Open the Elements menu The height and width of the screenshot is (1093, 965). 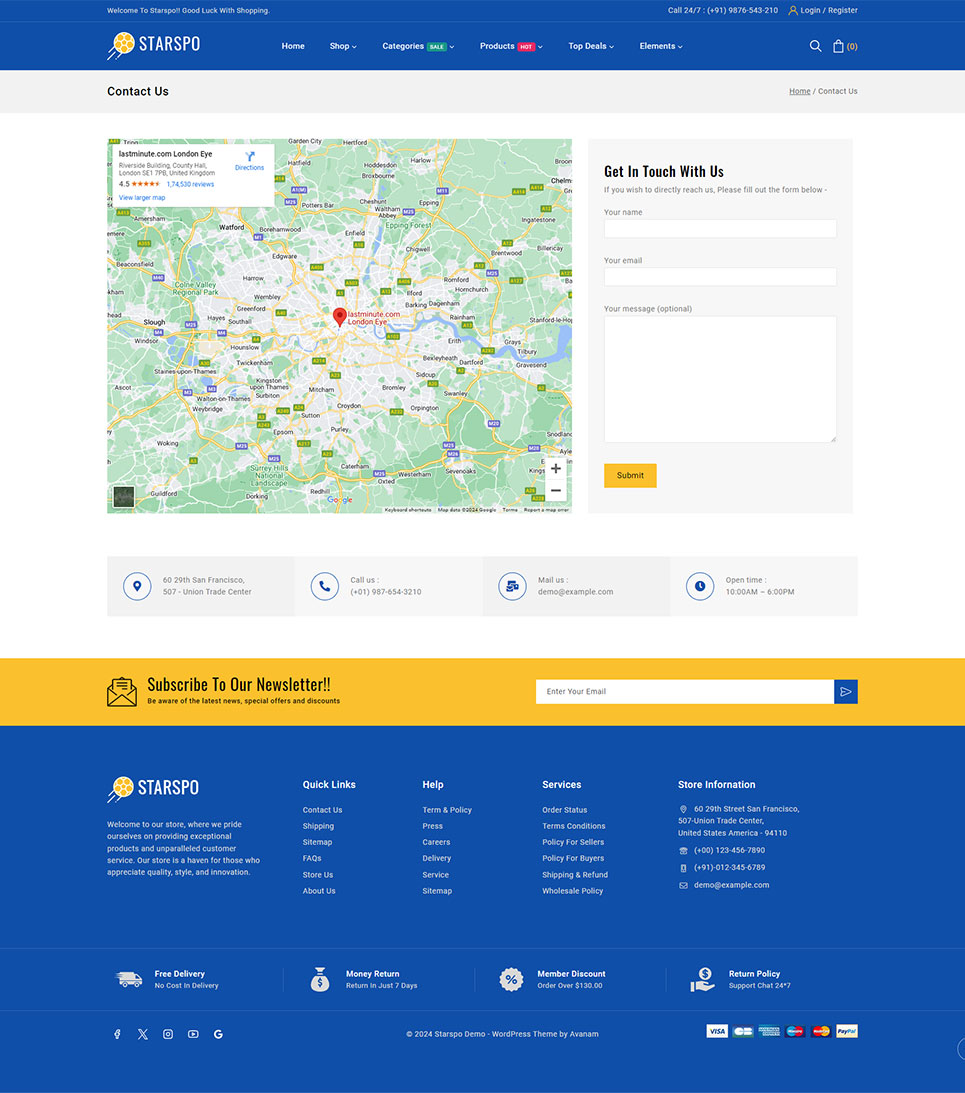click(661, 46)
